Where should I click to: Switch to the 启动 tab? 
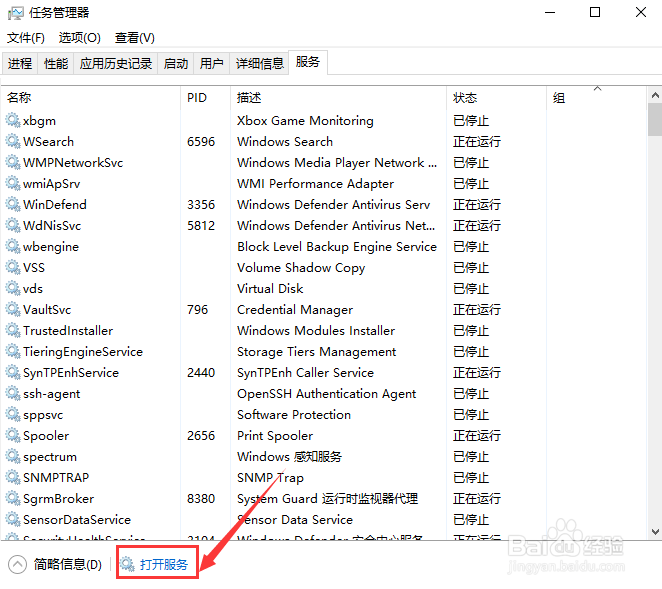point(176,64)
